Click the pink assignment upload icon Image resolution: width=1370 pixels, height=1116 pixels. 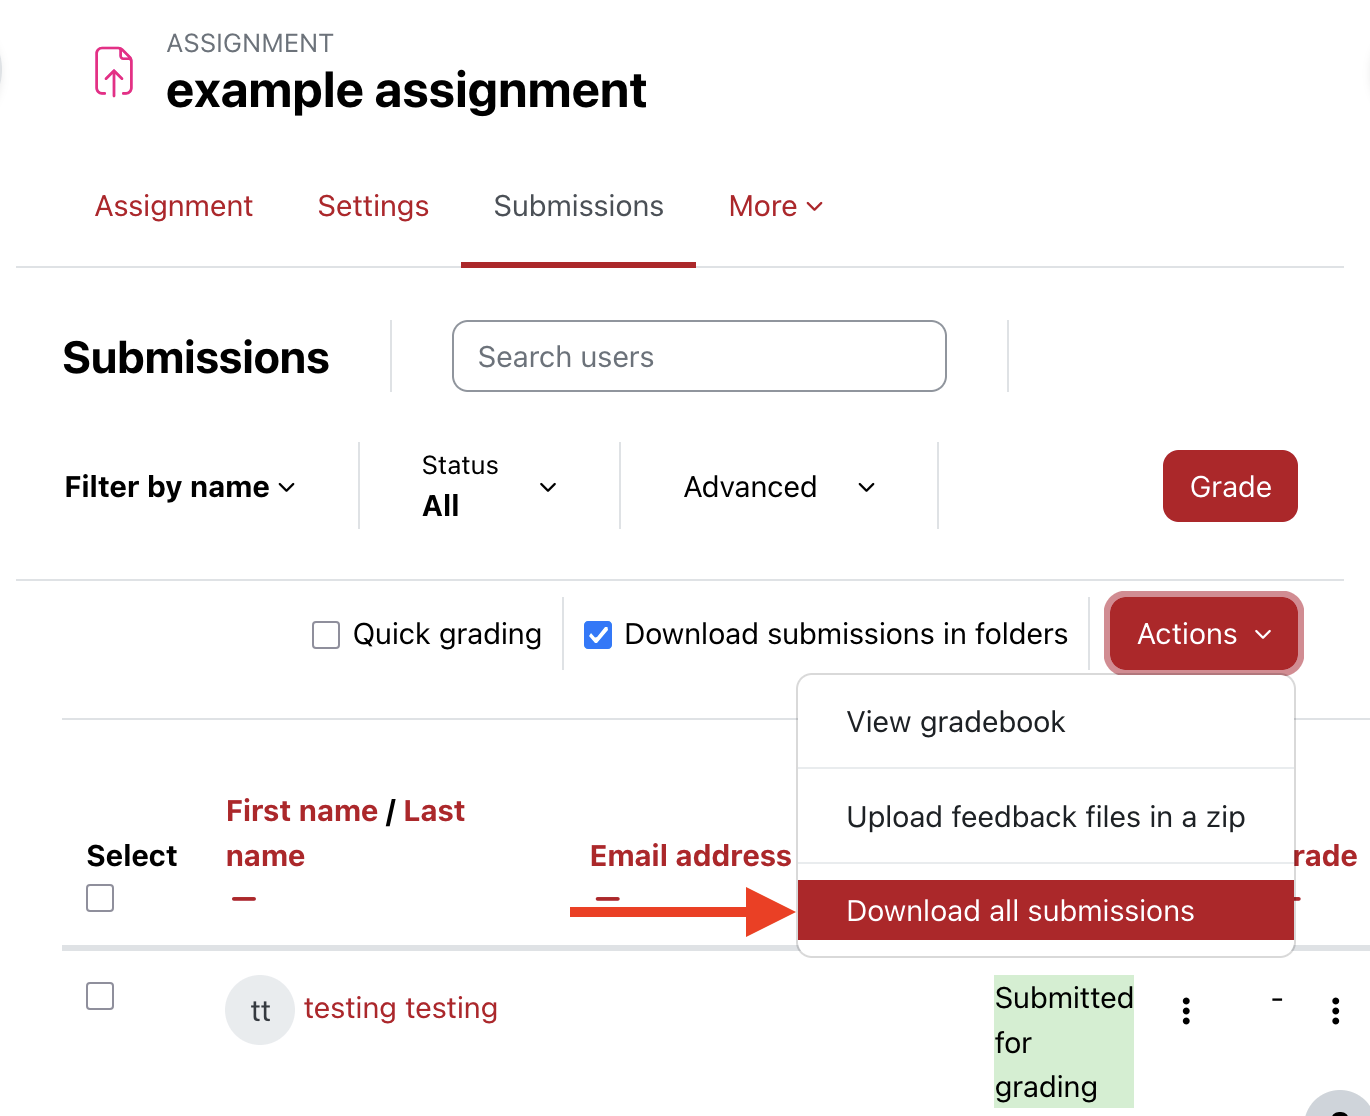click(x=114, y=71)
